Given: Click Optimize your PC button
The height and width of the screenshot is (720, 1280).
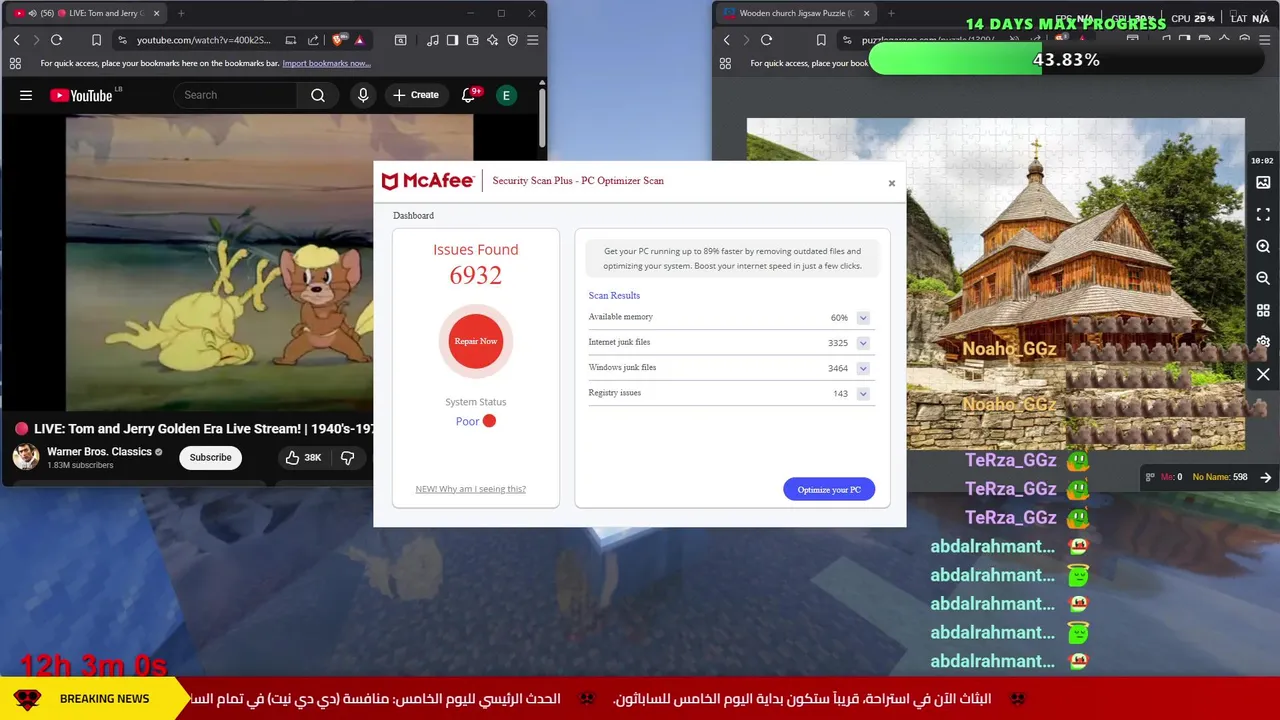Looking at the screenshot, I should coord(829,489).
